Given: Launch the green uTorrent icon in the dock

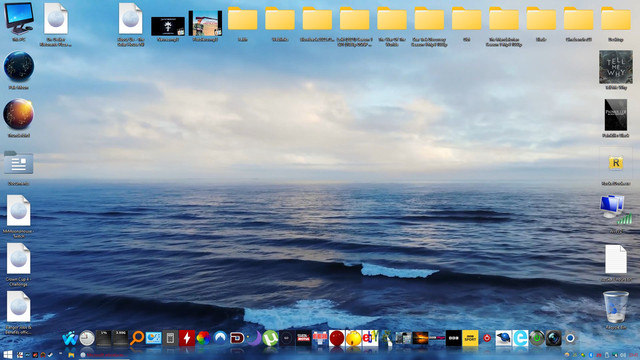Looking at the screenshot, I should [x=271, y=338].
